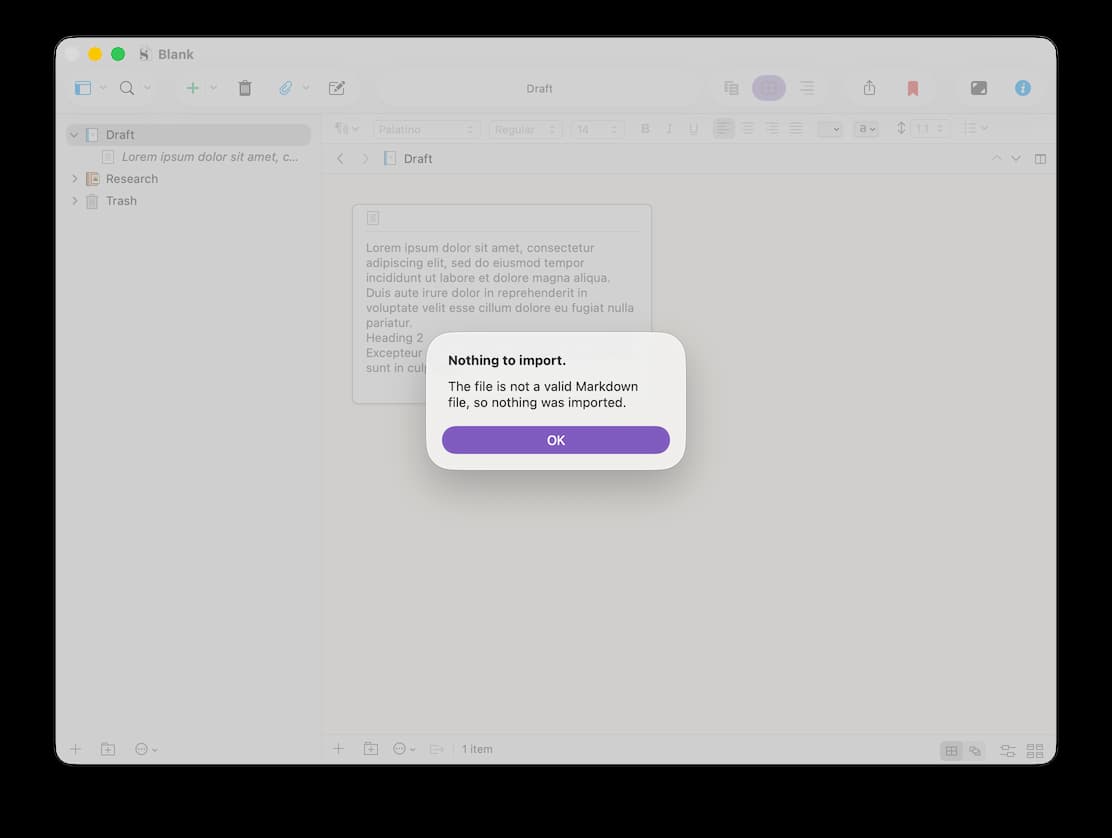Click the green Add document icon
The image size is (1112, 838).
193,88
